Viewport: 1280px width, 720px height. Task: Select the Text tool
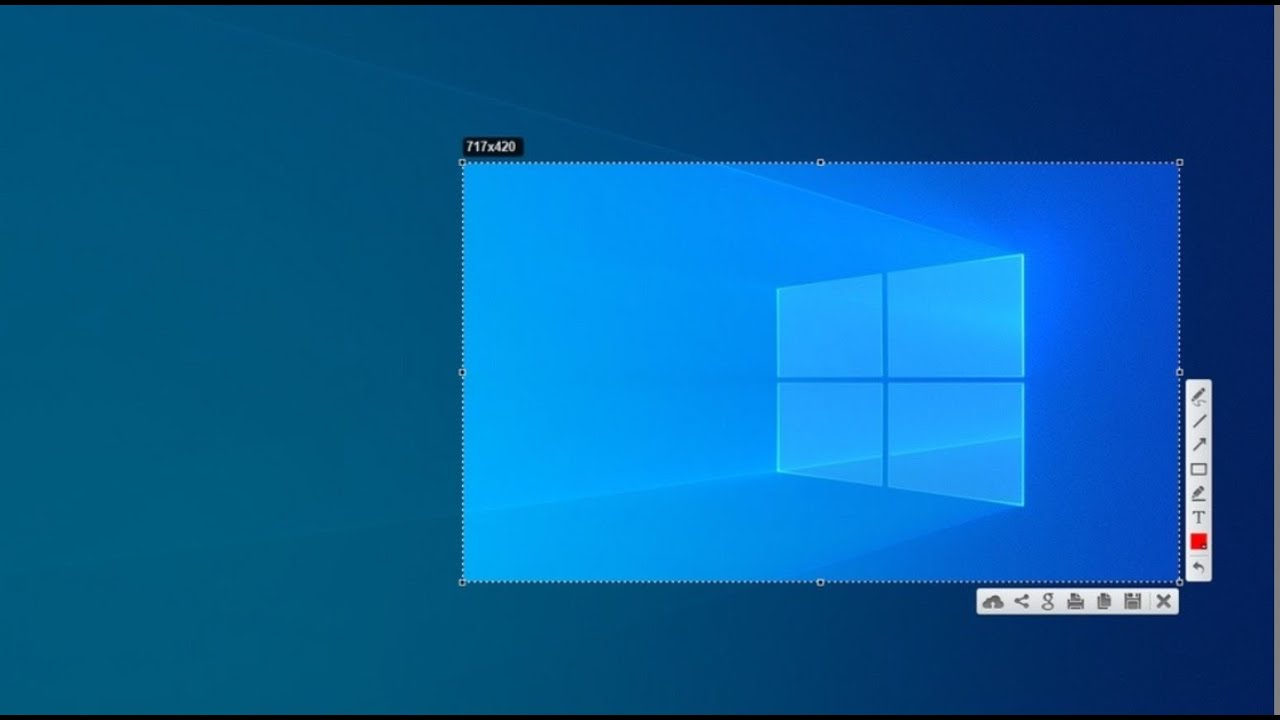[1198, 517]
